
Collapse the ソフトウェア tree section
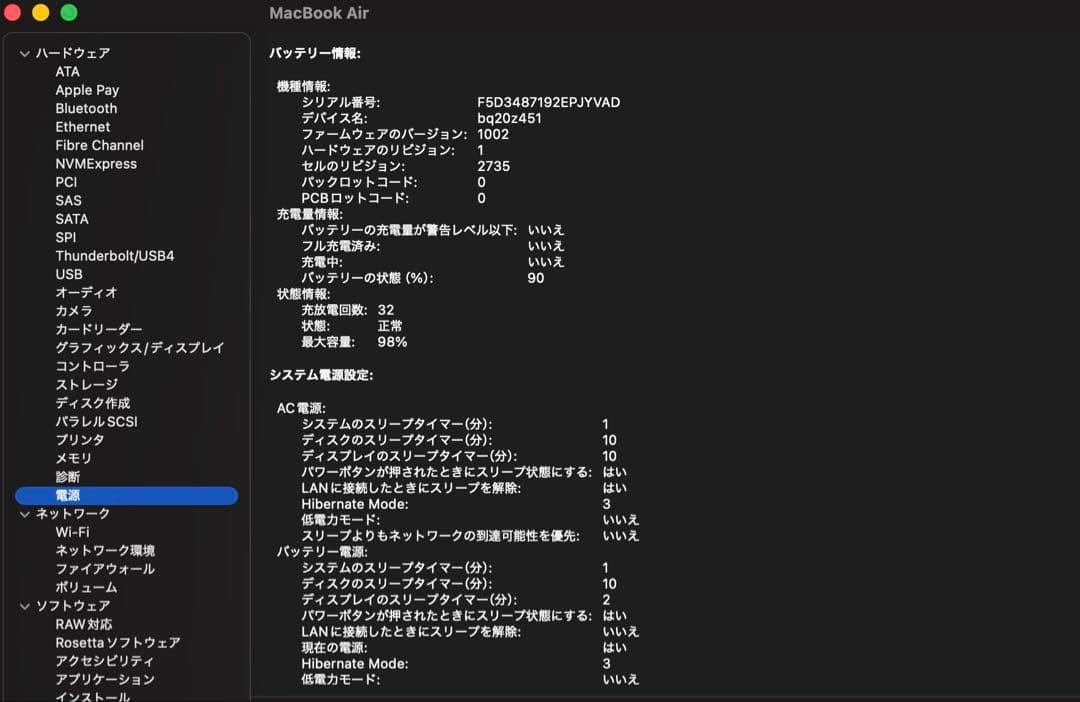click(x=23, y=605)
